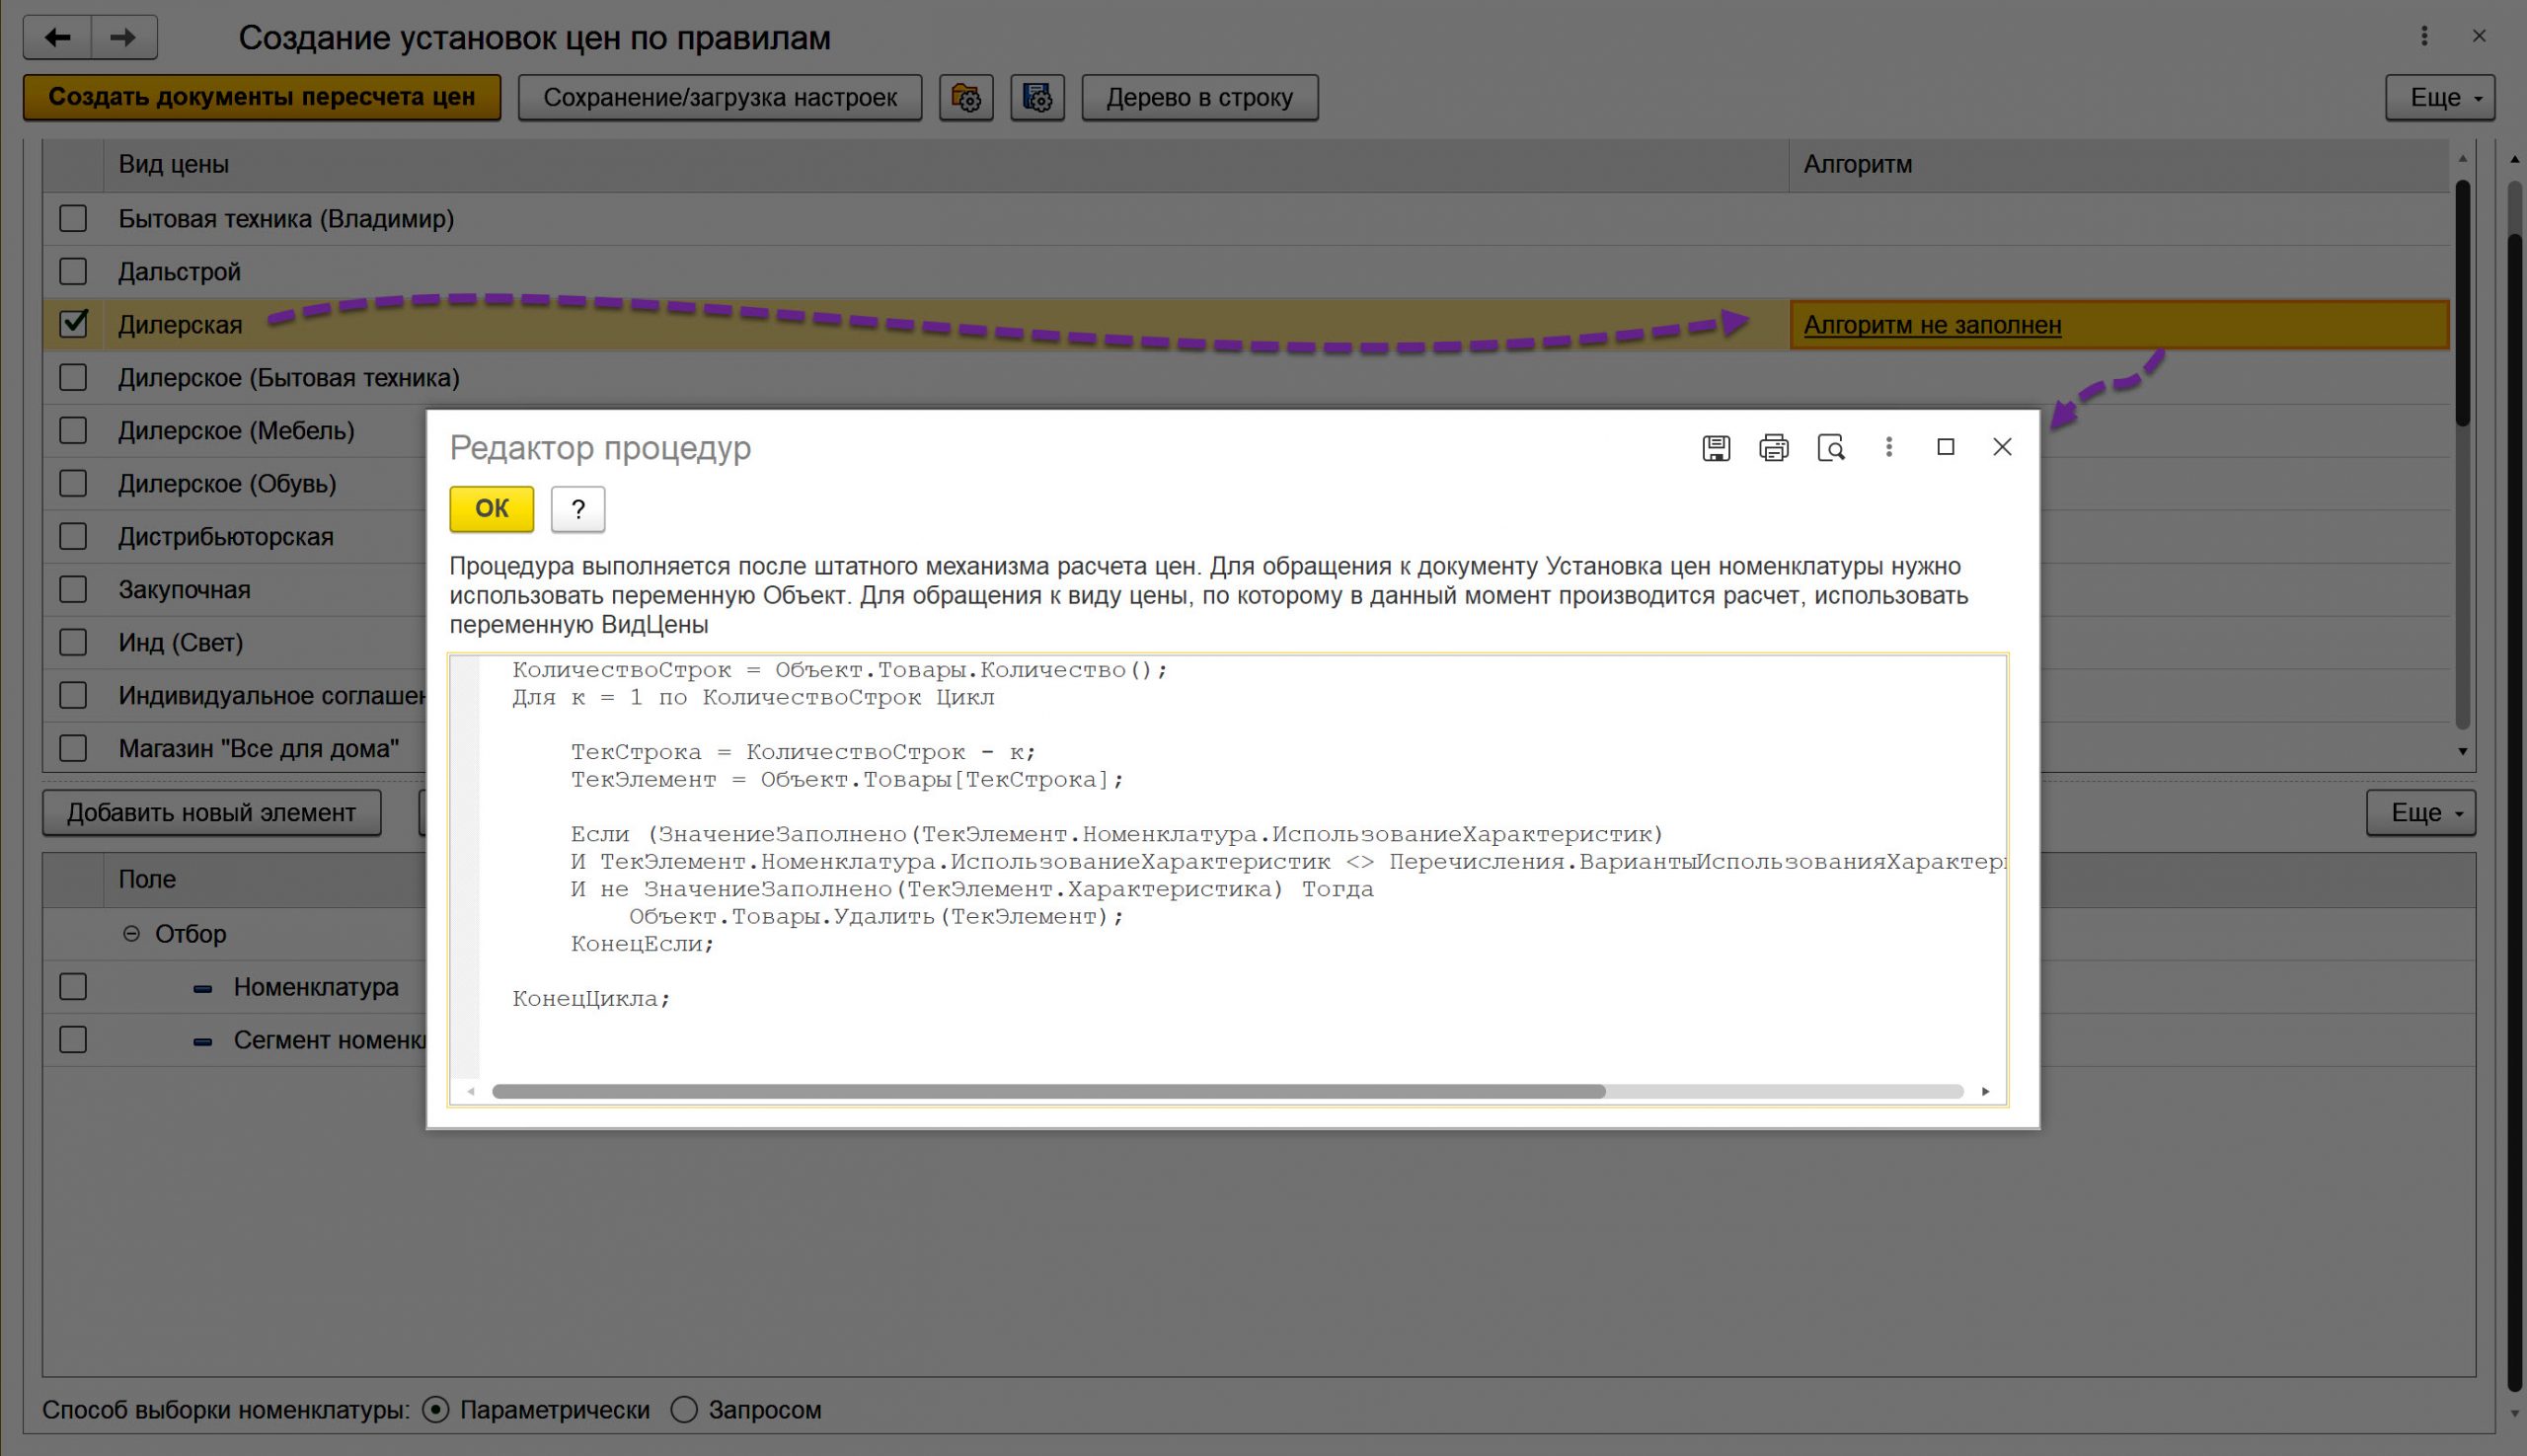
Task: Click Добавить новый элемент button
Action: (x=212, y=813)
